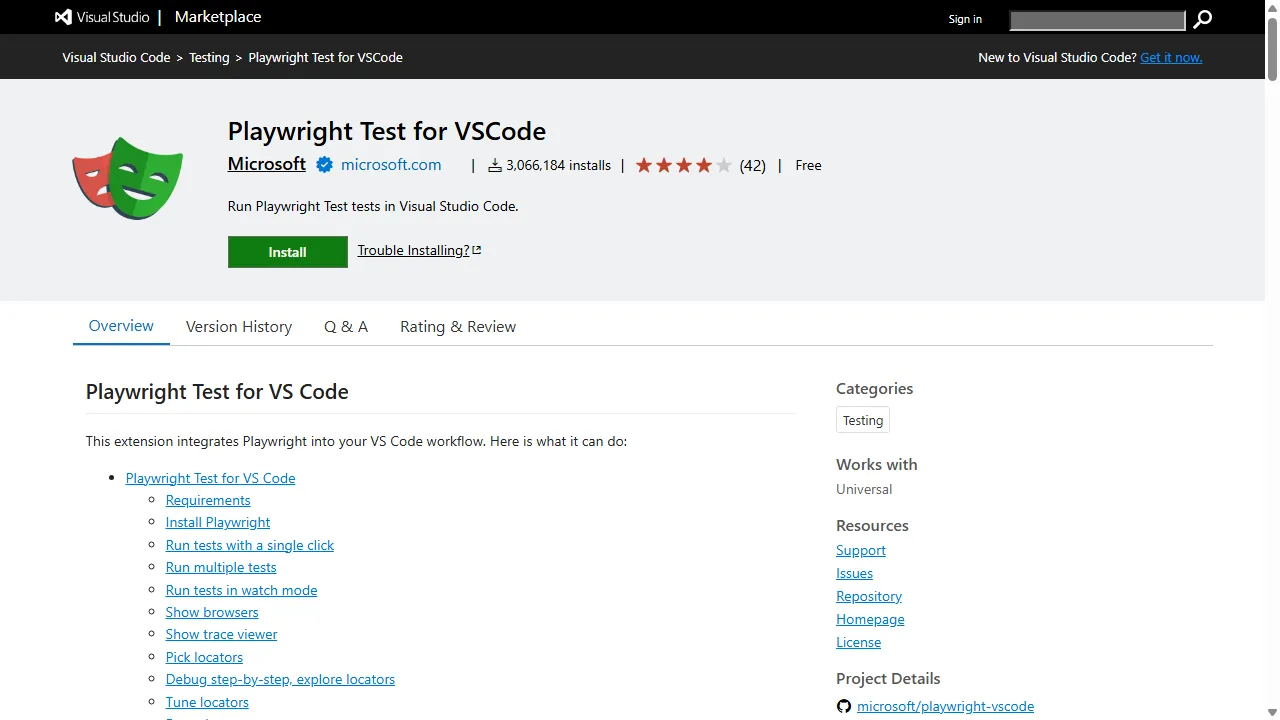Screen dimensions: 1280x720
Task: Select the Testing category tag
Action: coord(863,420)
